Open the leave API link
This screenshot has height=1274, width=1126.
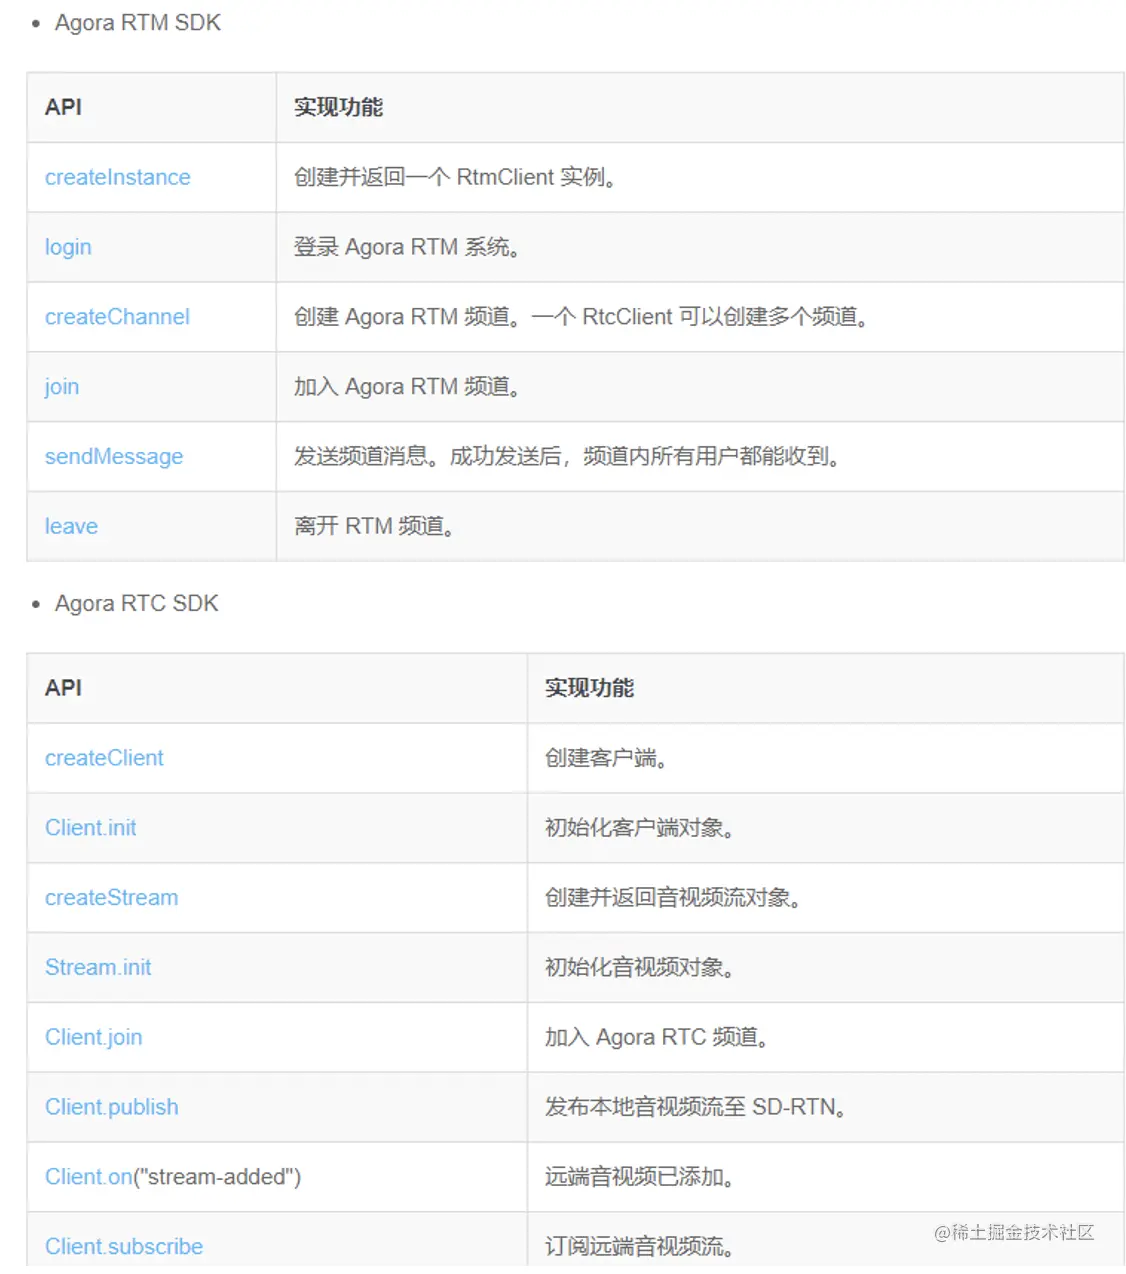(x=71, y=527)
